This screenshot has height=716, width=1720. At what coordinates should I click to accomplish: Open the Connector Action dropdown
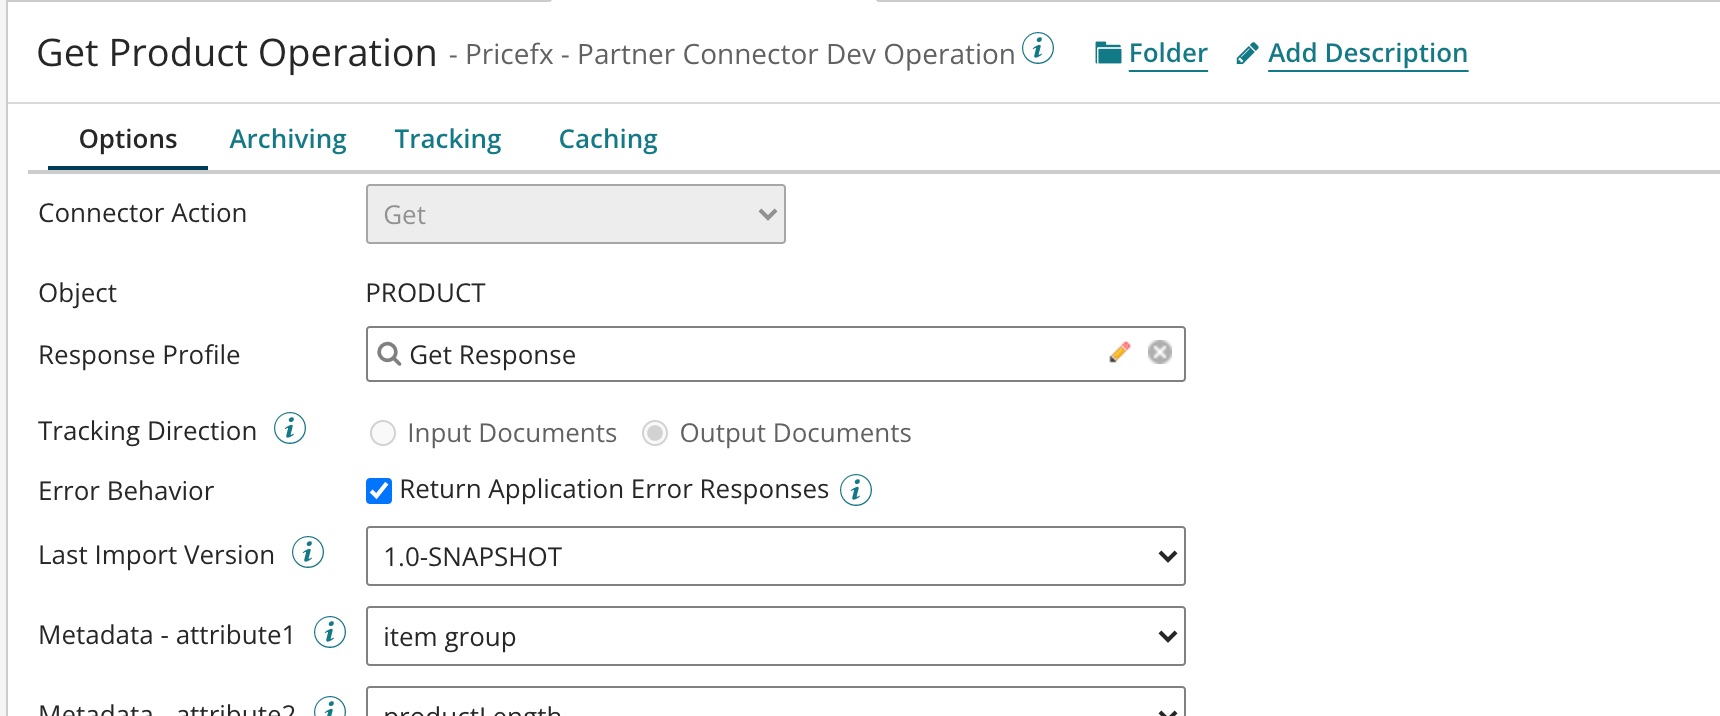[575, 214]
